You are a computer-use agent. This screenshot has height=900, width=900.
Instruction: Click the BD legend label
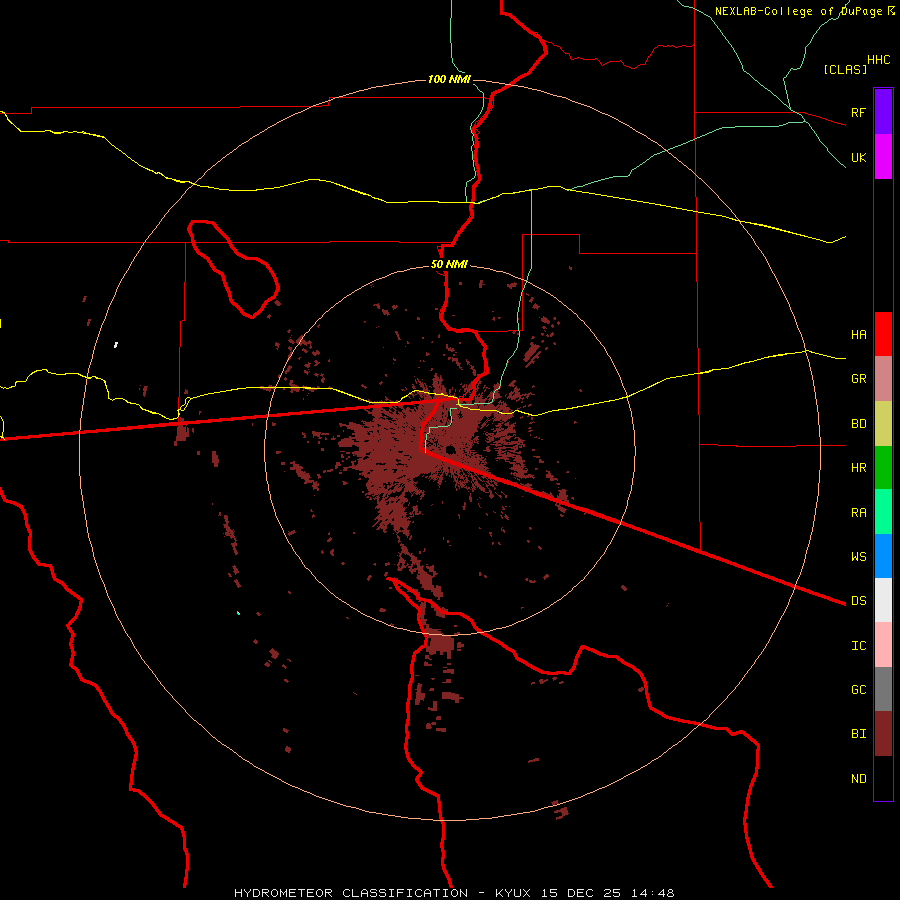click(x=858, y=424)
